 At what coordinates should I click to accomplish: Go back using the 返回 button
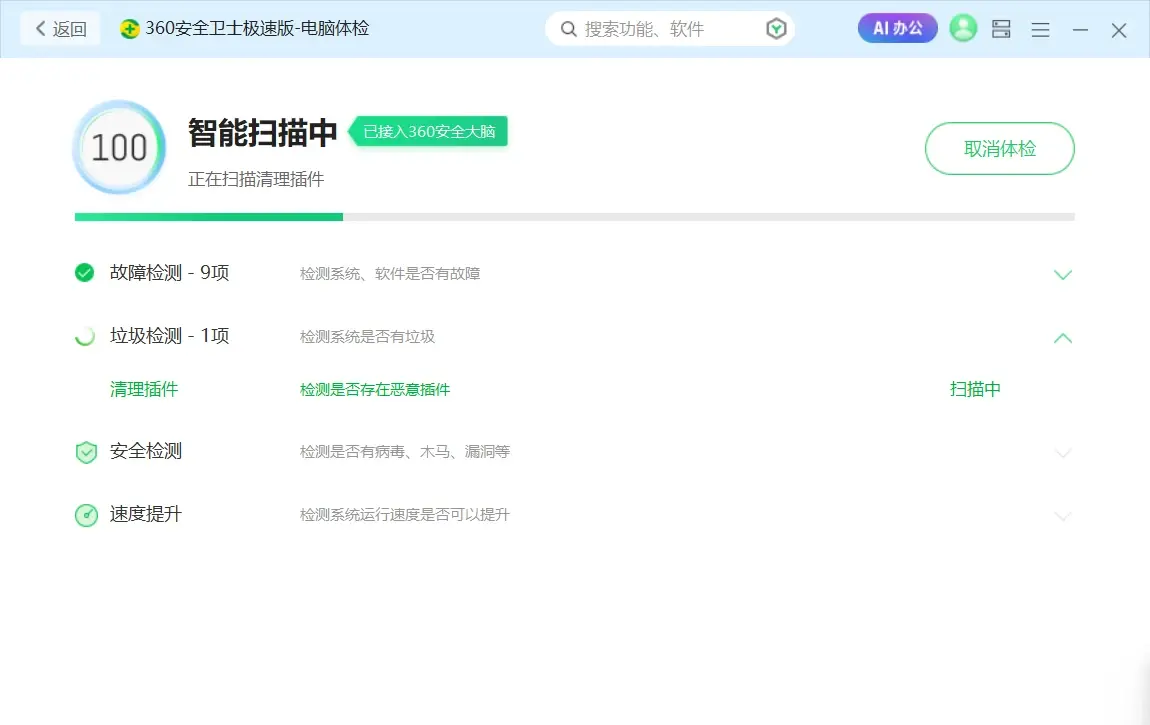click(61, 29)
